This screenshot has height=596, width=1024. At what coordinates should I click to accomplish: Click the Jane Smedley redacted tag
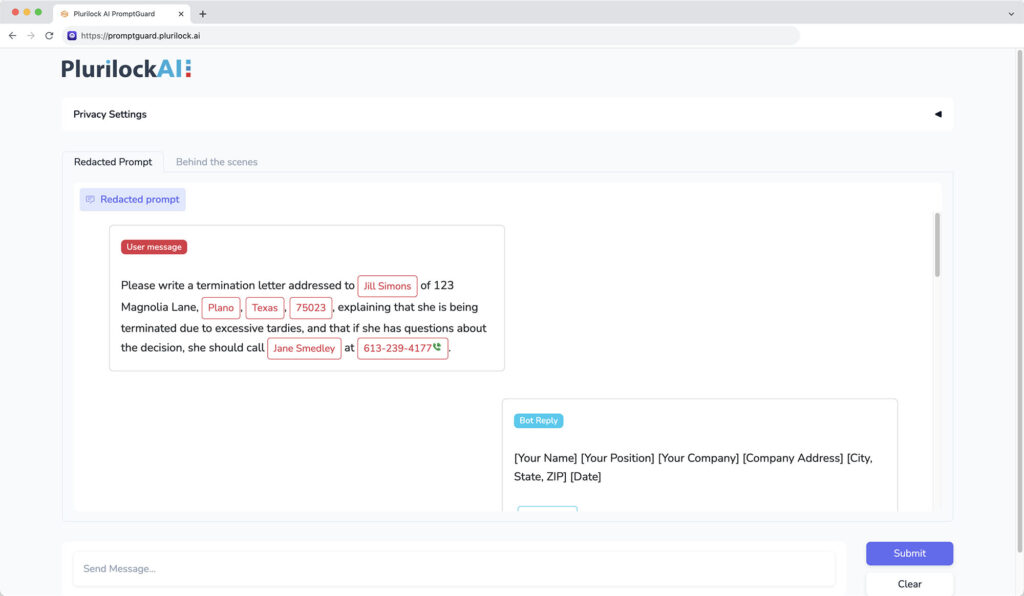tap(304, 348)
